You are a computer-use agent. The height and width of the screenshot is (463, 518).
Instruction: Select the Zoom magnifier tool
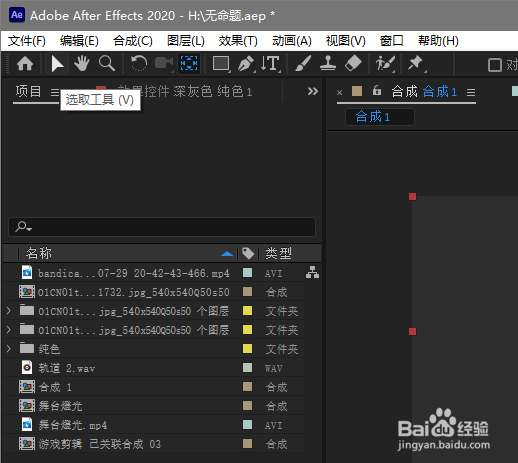tap(107, 63)
